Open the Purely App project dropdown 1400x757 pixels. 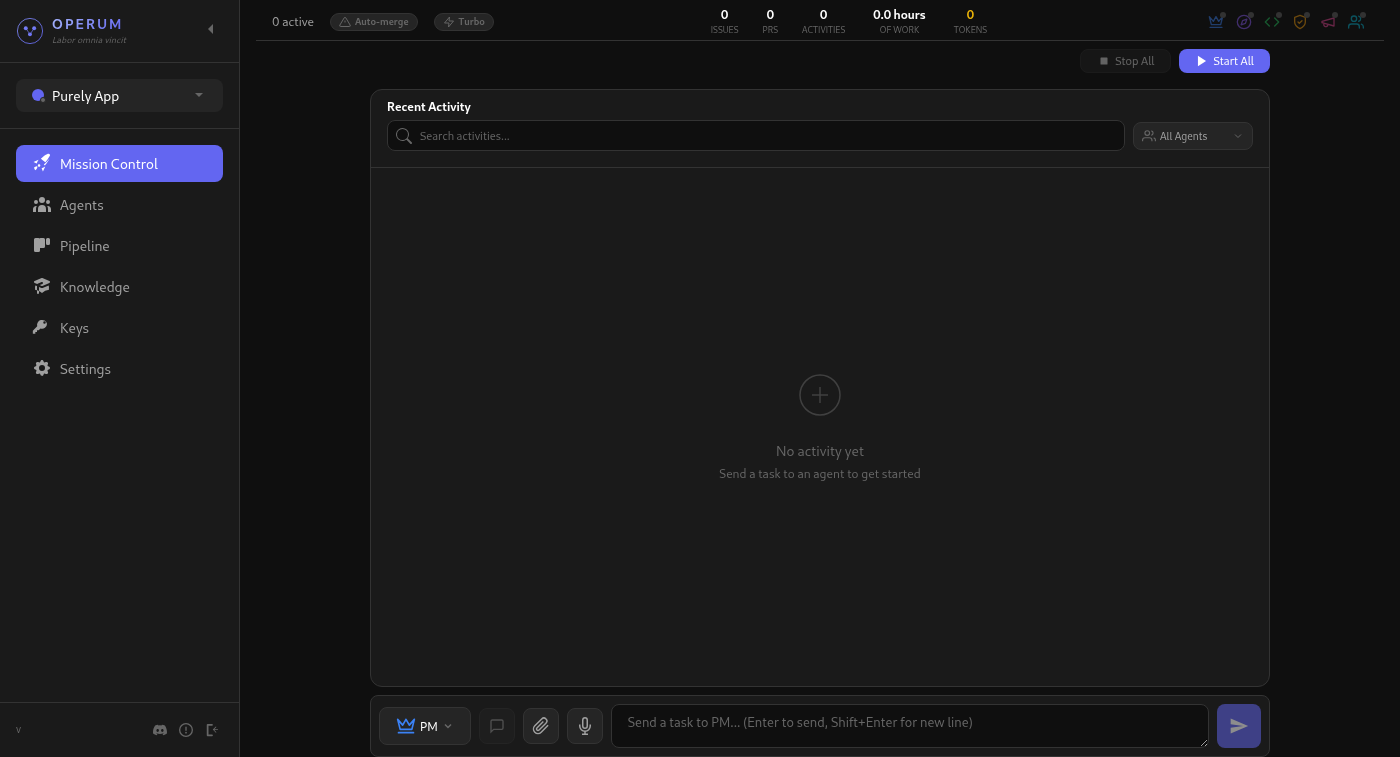(x=119, y=95)
